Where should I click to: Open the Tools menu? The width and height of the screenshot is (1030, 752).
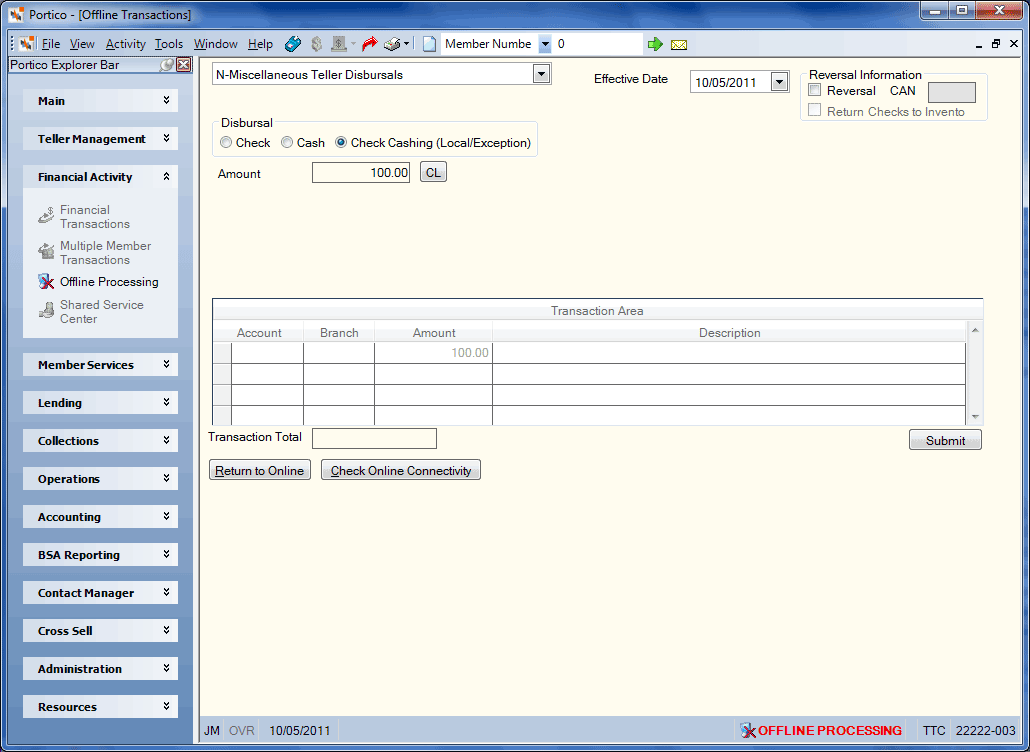coord(169,44)
